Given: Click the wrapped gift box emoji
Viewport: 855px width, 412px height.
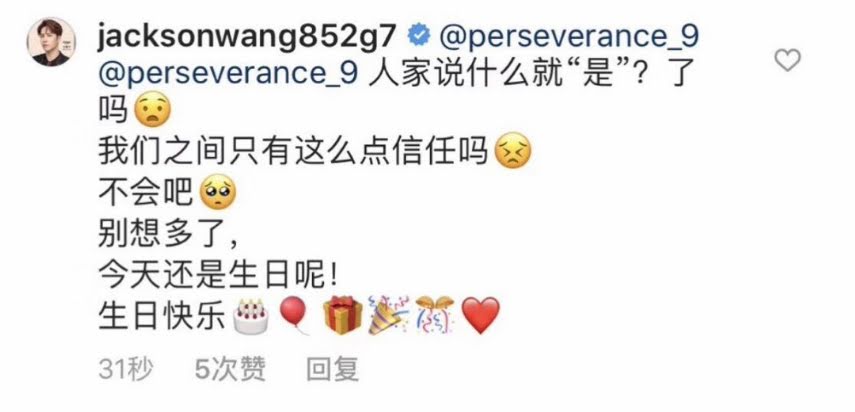Looking at the screenshot, I should [342, 316].
